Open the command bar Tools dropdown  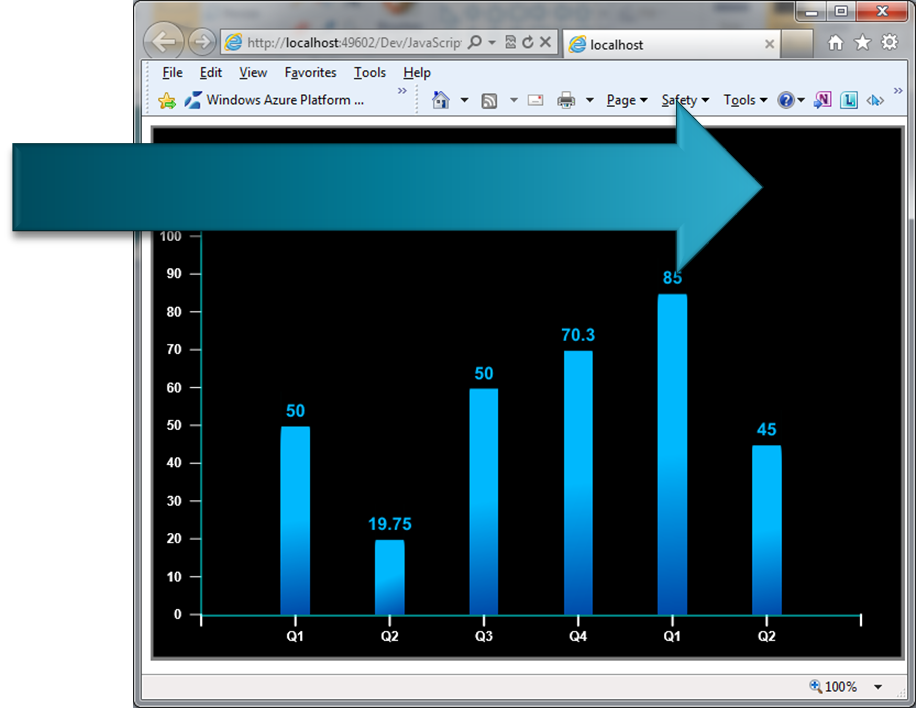[x=745, y=100]
